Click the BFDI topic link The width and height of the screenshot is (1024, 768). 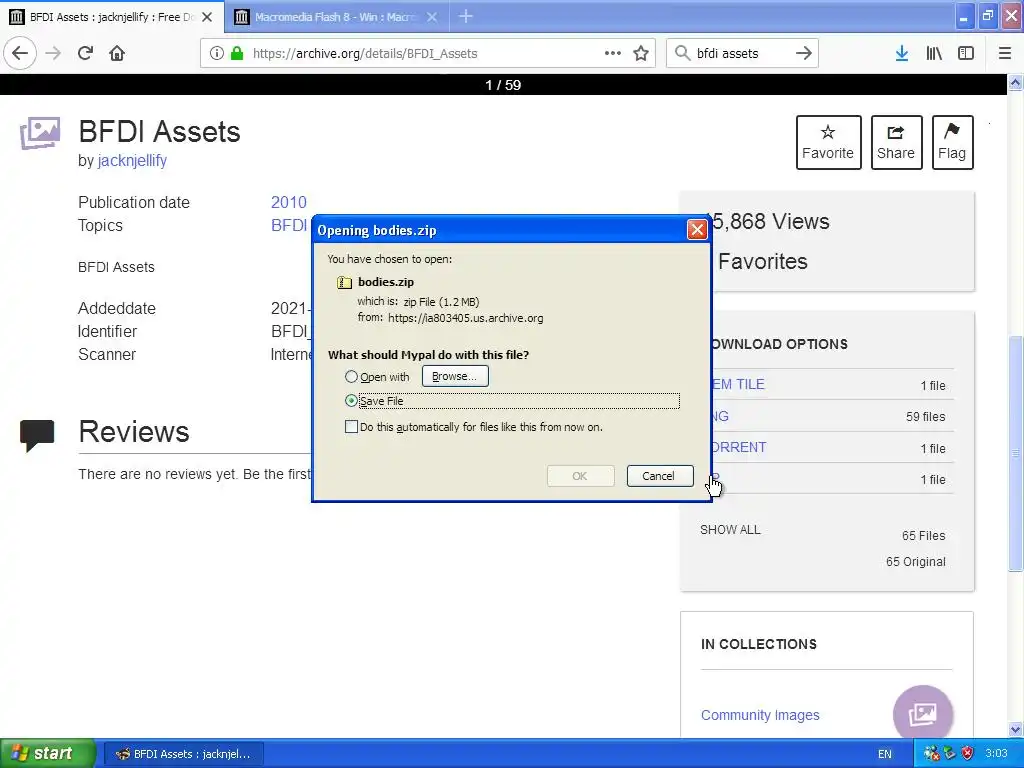(x=289, y=225)
